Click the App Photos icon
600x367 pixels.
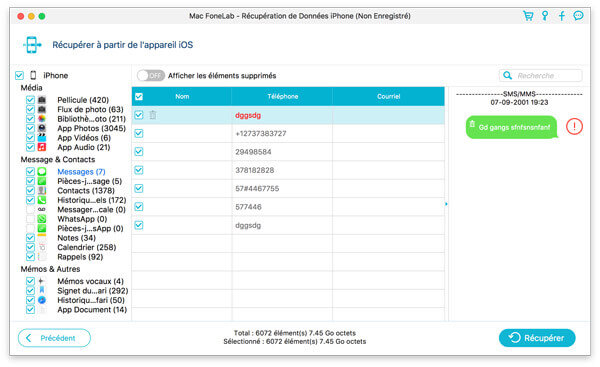point(42,128)
